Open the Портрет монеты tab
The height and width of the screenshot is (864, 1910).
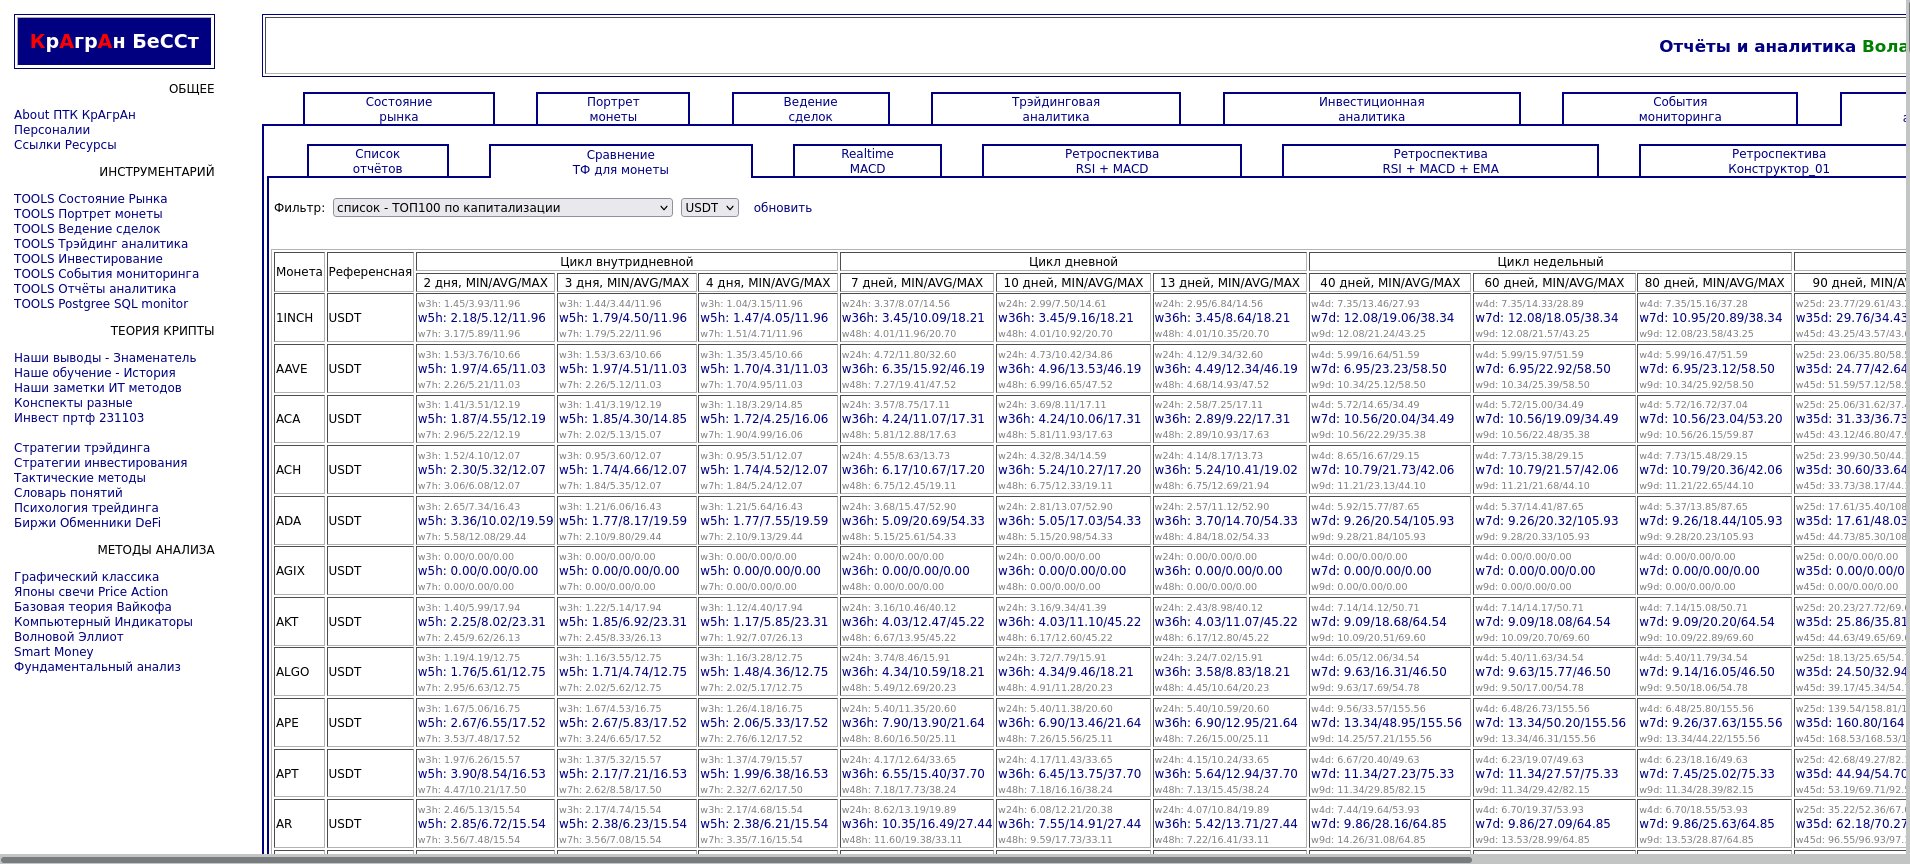(612, 109)
